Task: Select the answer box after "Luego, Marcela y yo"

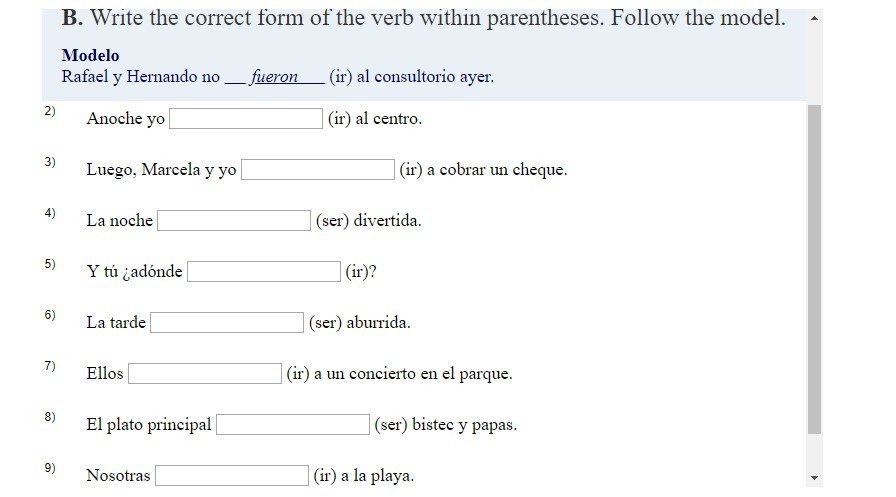Action: [318, 170]
